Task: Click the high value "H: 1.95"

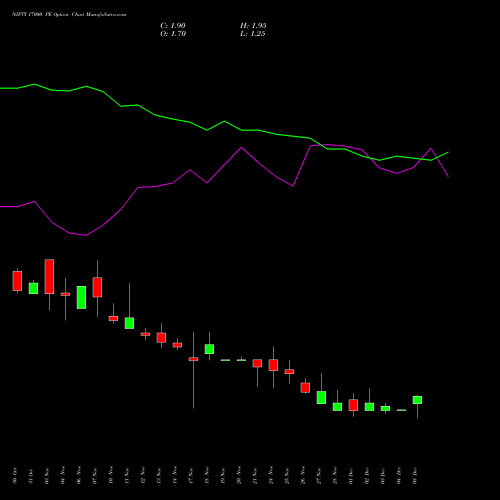Action: tap(253, 26)
